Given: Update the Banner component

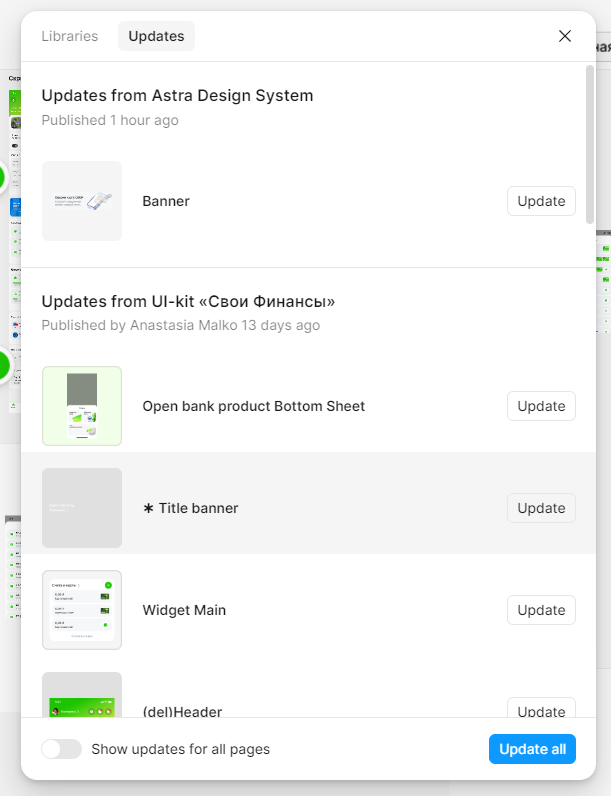Looking at the screenshot, I should [541, 201].
